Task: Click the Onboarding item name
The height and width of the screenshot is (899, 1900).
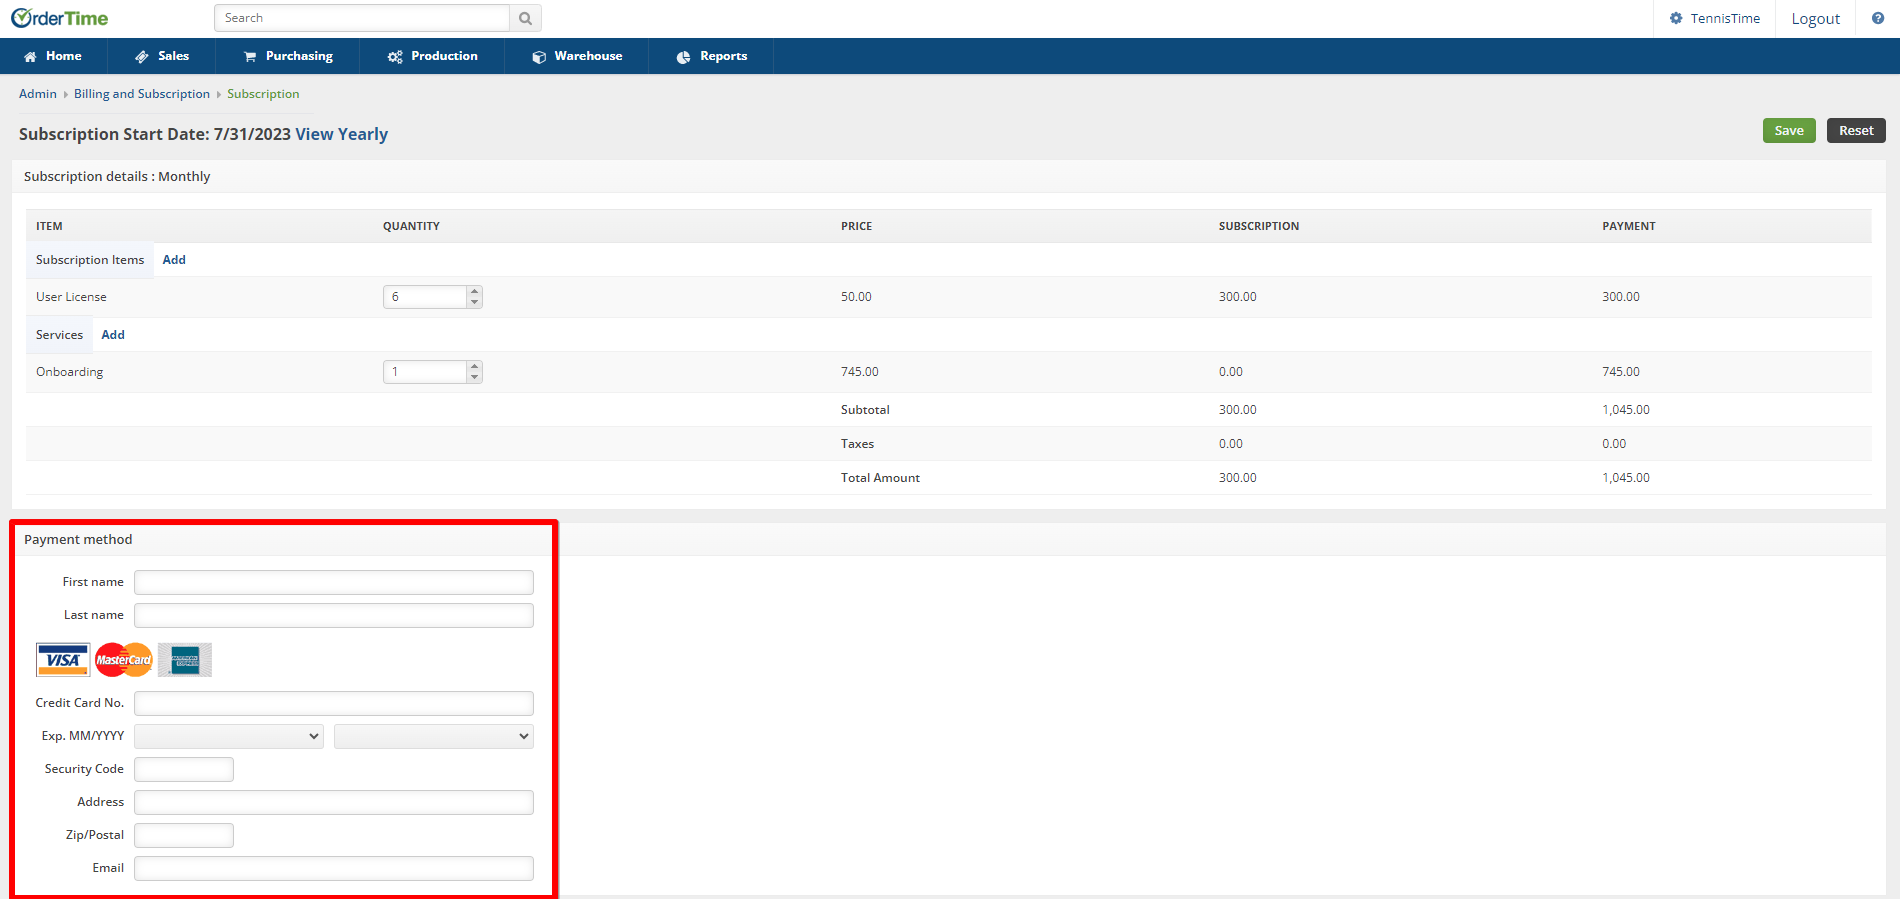Action: [69, 372]
